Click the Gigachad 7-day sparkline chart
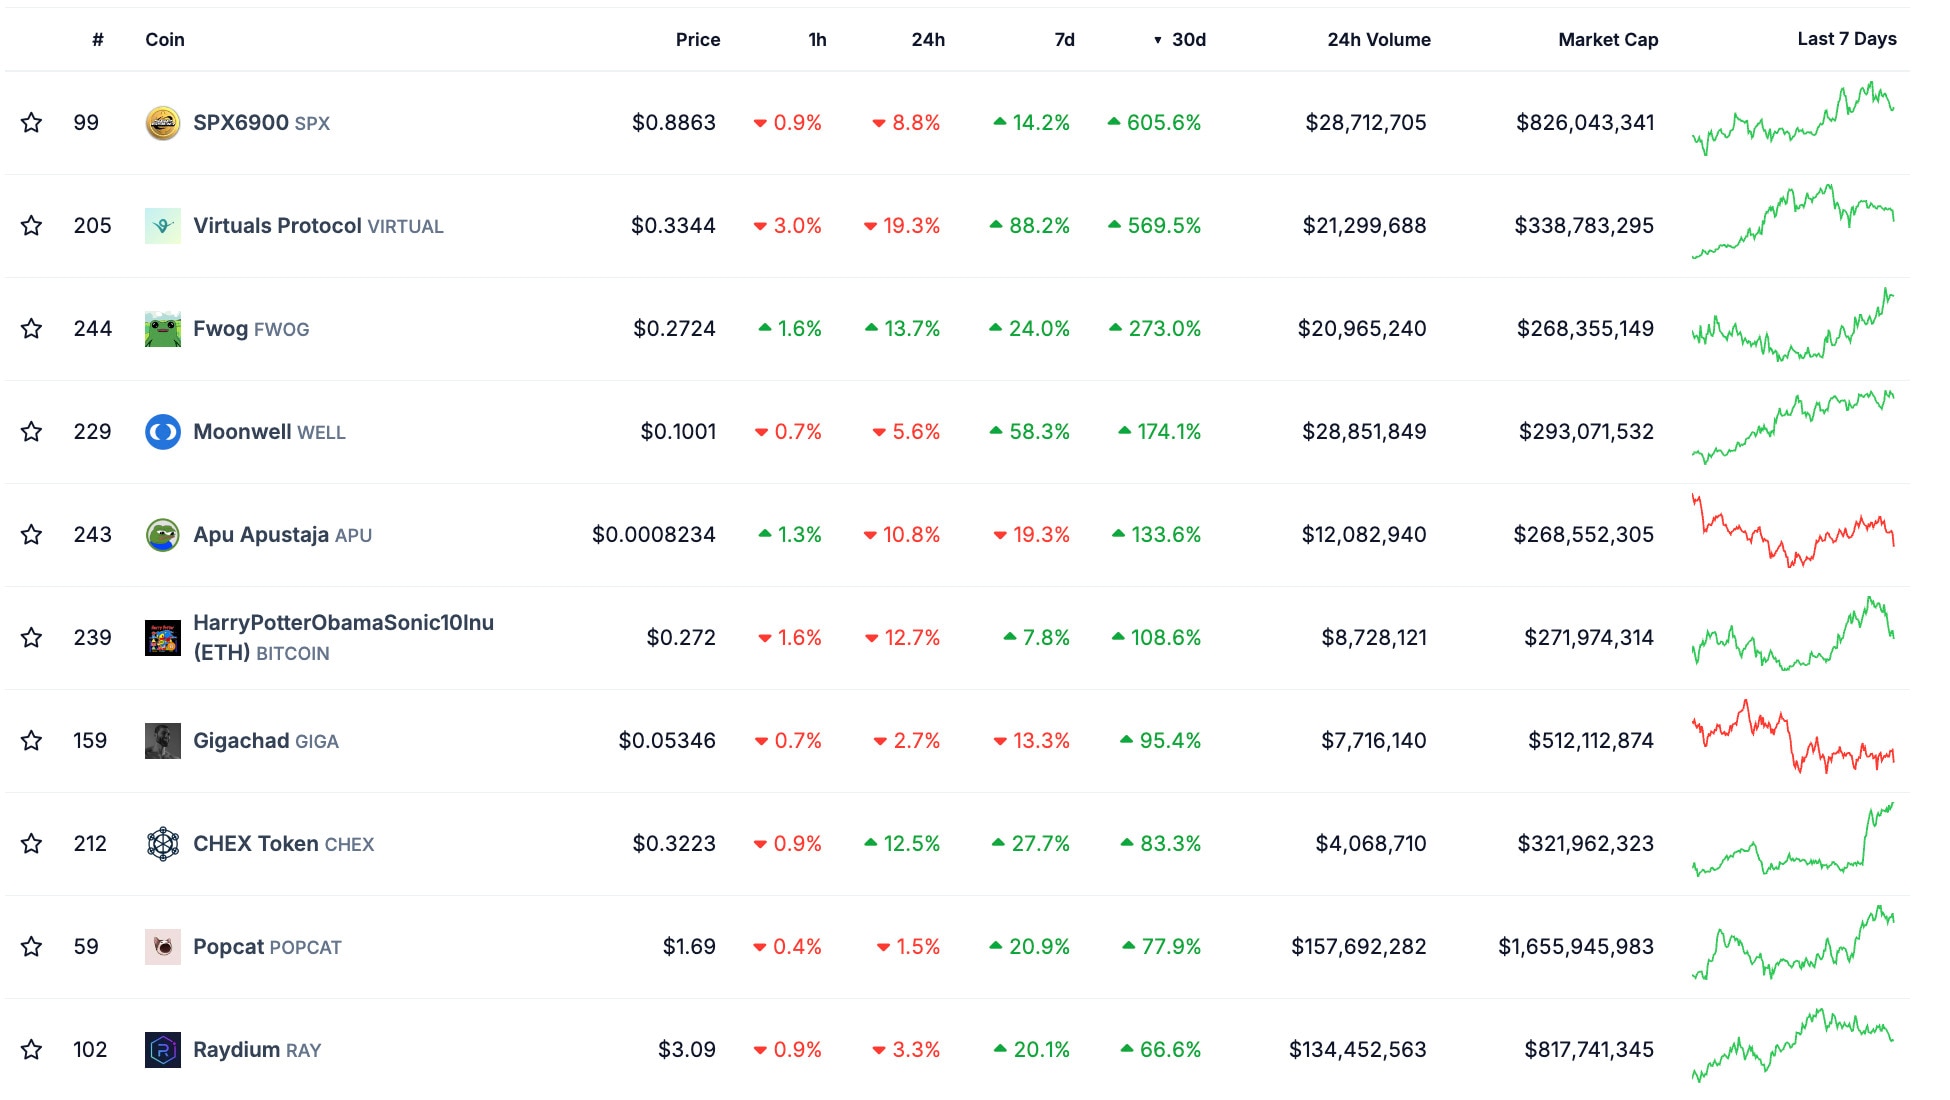The image size is (1950, 1100). click(1793, 737)
